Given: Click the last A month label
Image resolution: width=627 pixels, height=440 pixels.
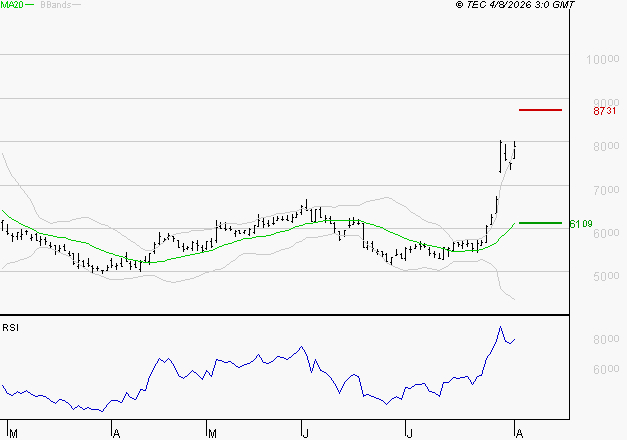Looking at the screenshot, I should (519, 434).
